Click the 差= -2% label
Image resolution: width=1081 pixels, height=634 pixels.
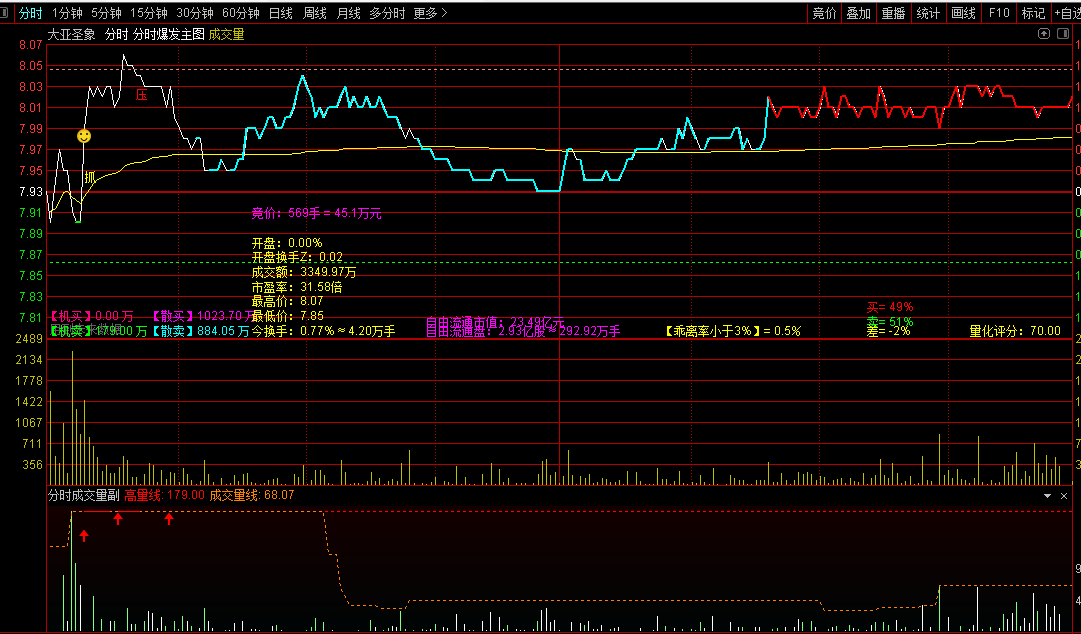coord(889,331)
